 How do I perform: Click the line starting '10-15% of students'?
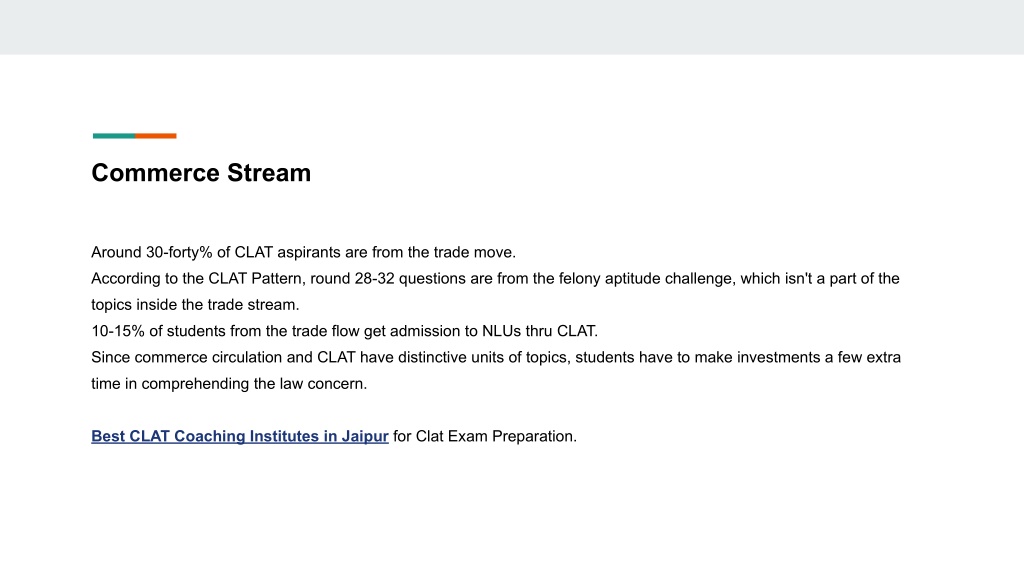[x=344, y=331]
